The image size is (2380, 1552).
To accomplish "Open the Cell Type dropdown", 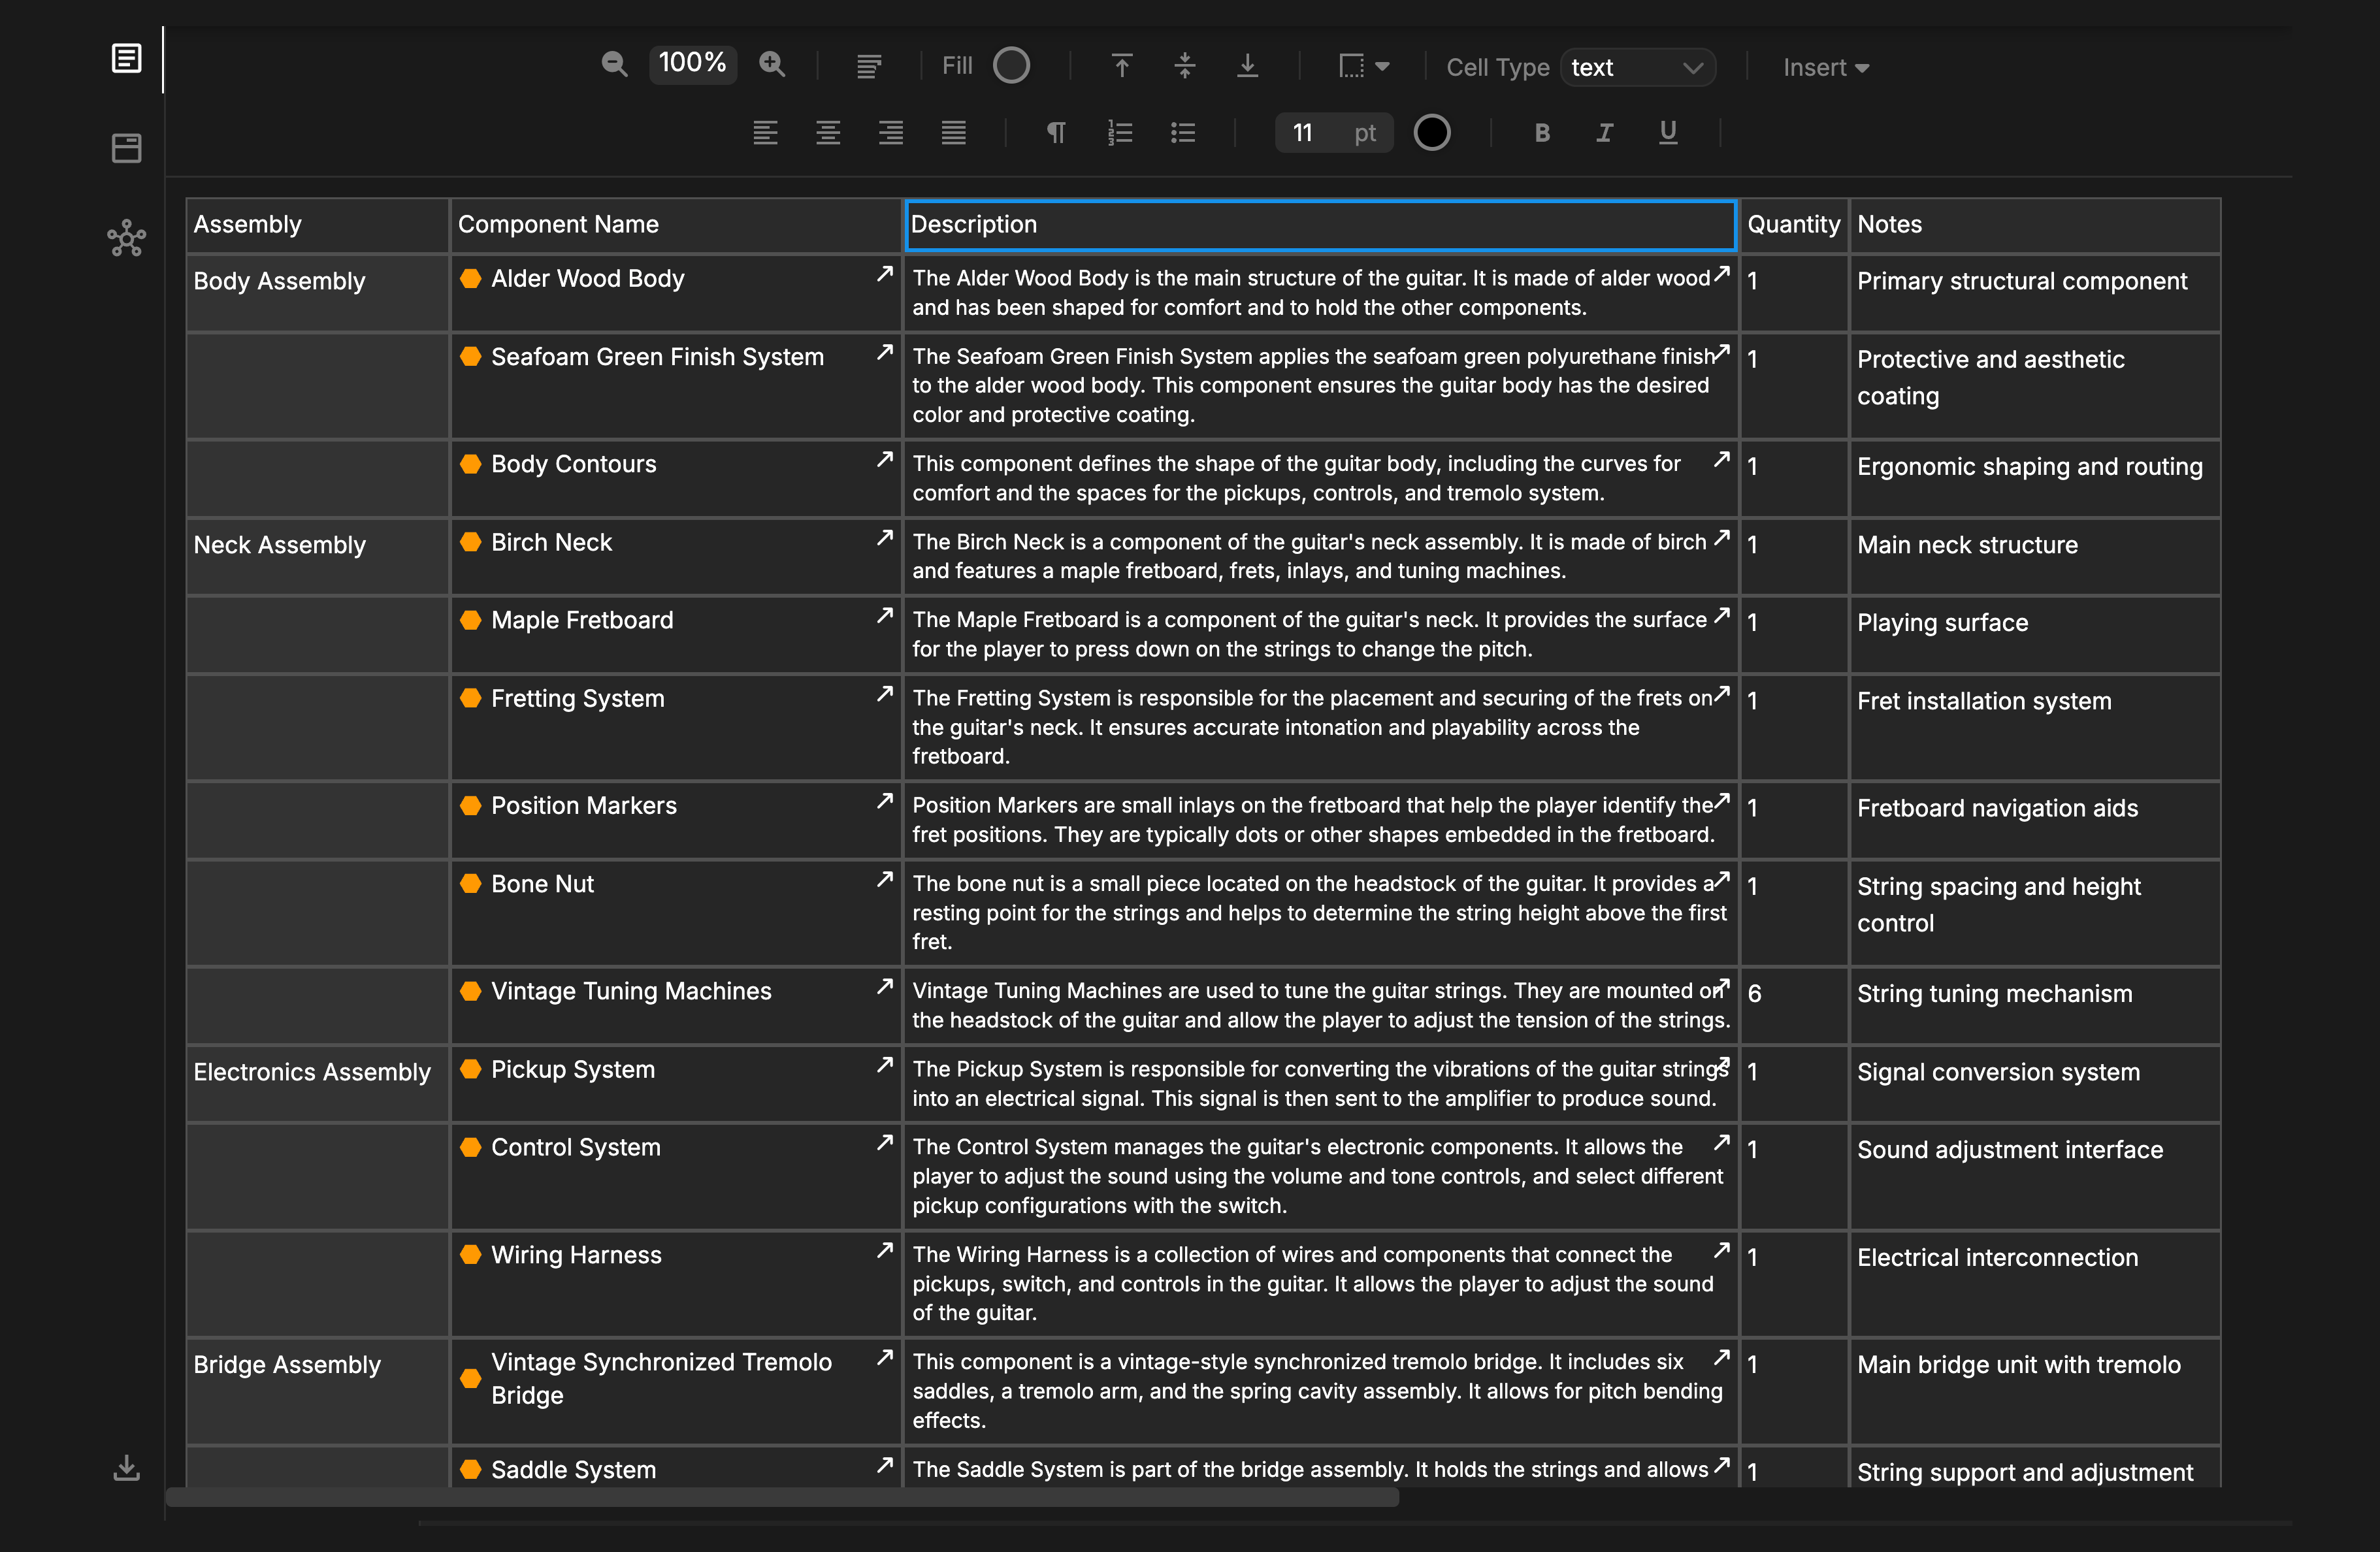I will pos(1637,68).
